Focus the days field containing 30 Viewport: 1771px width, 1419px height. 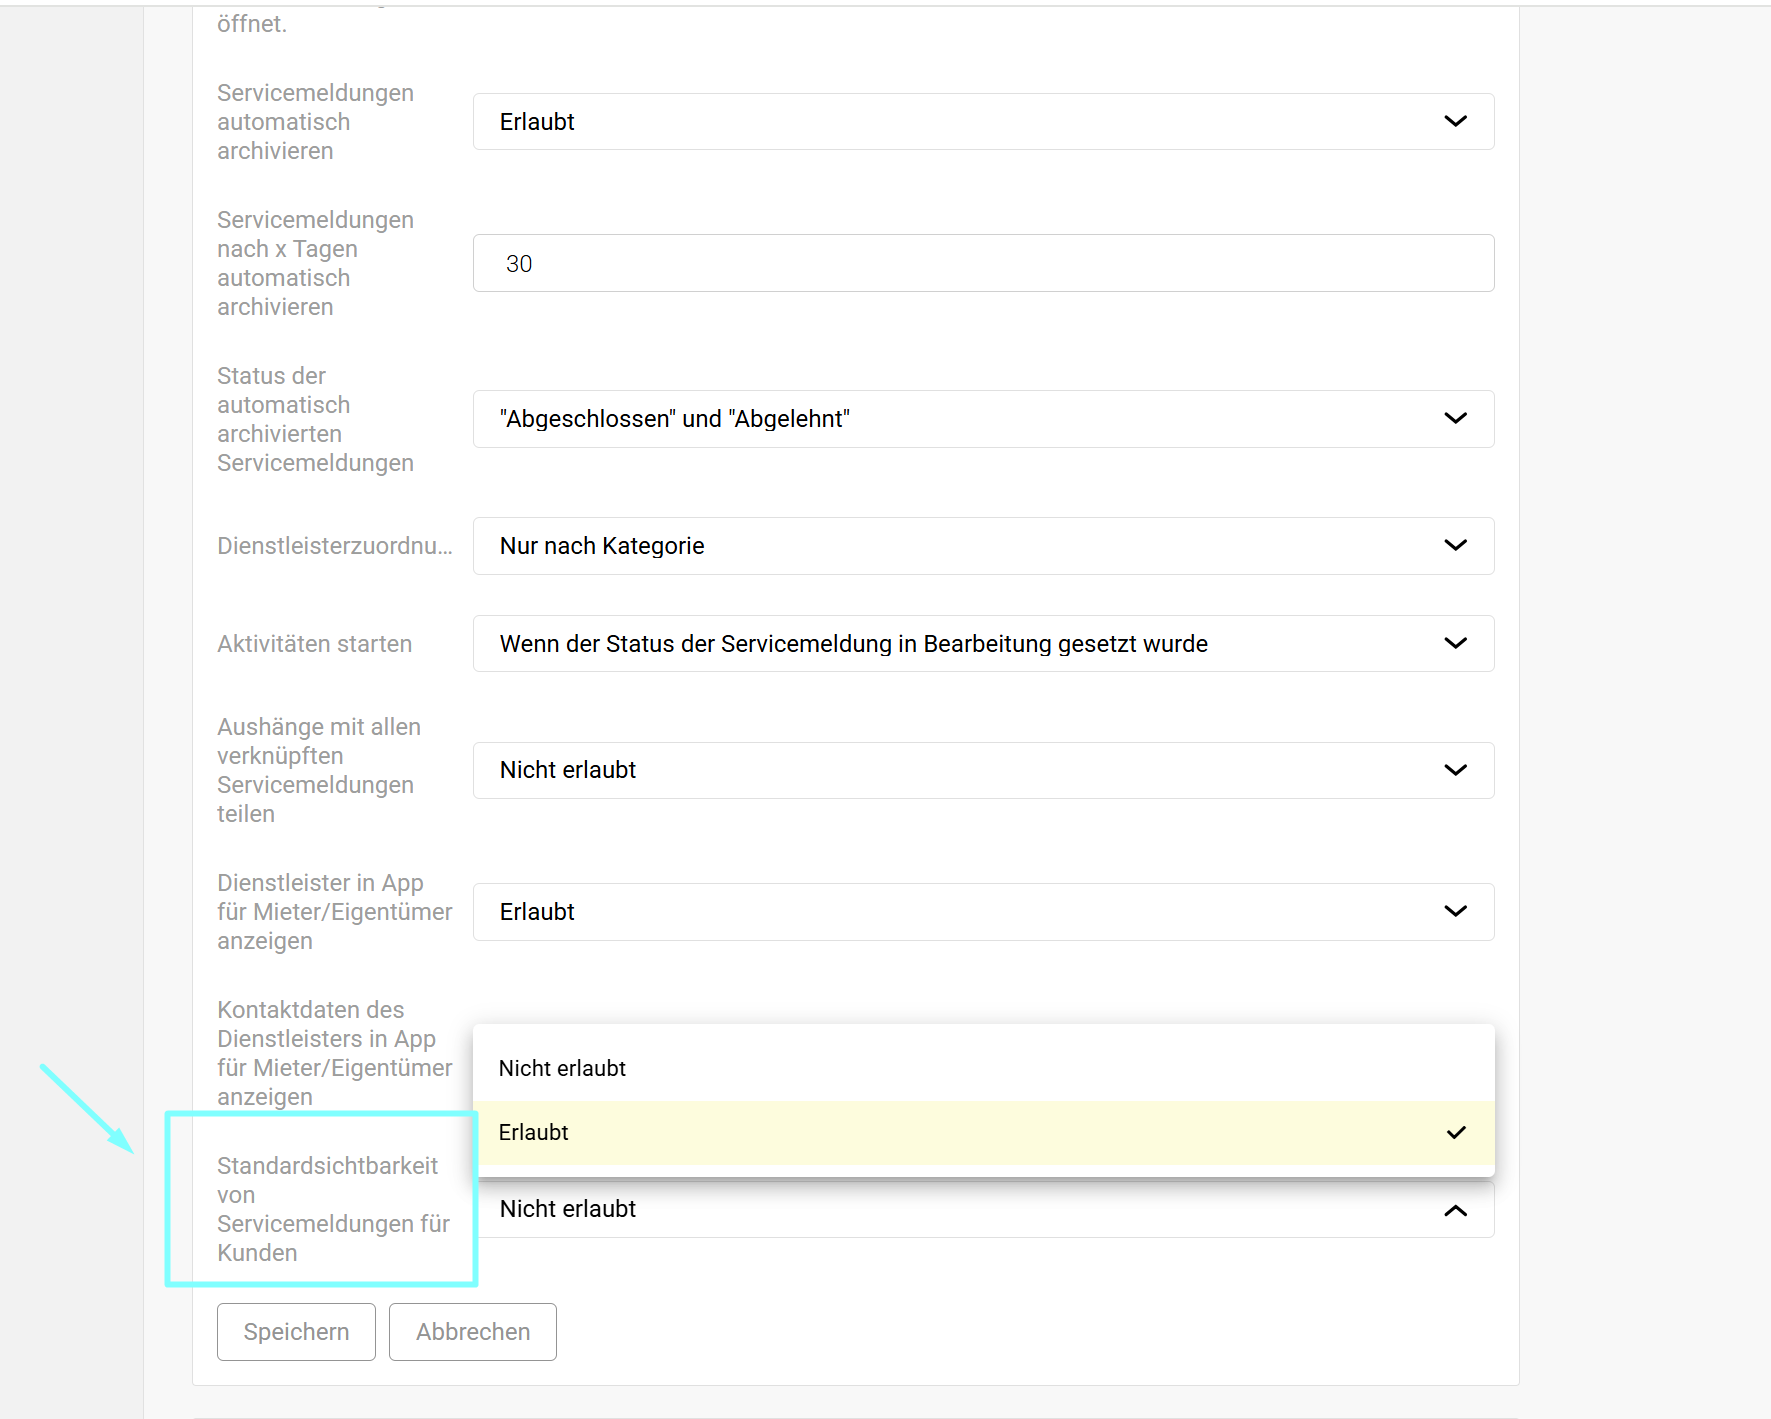[982, 263]
